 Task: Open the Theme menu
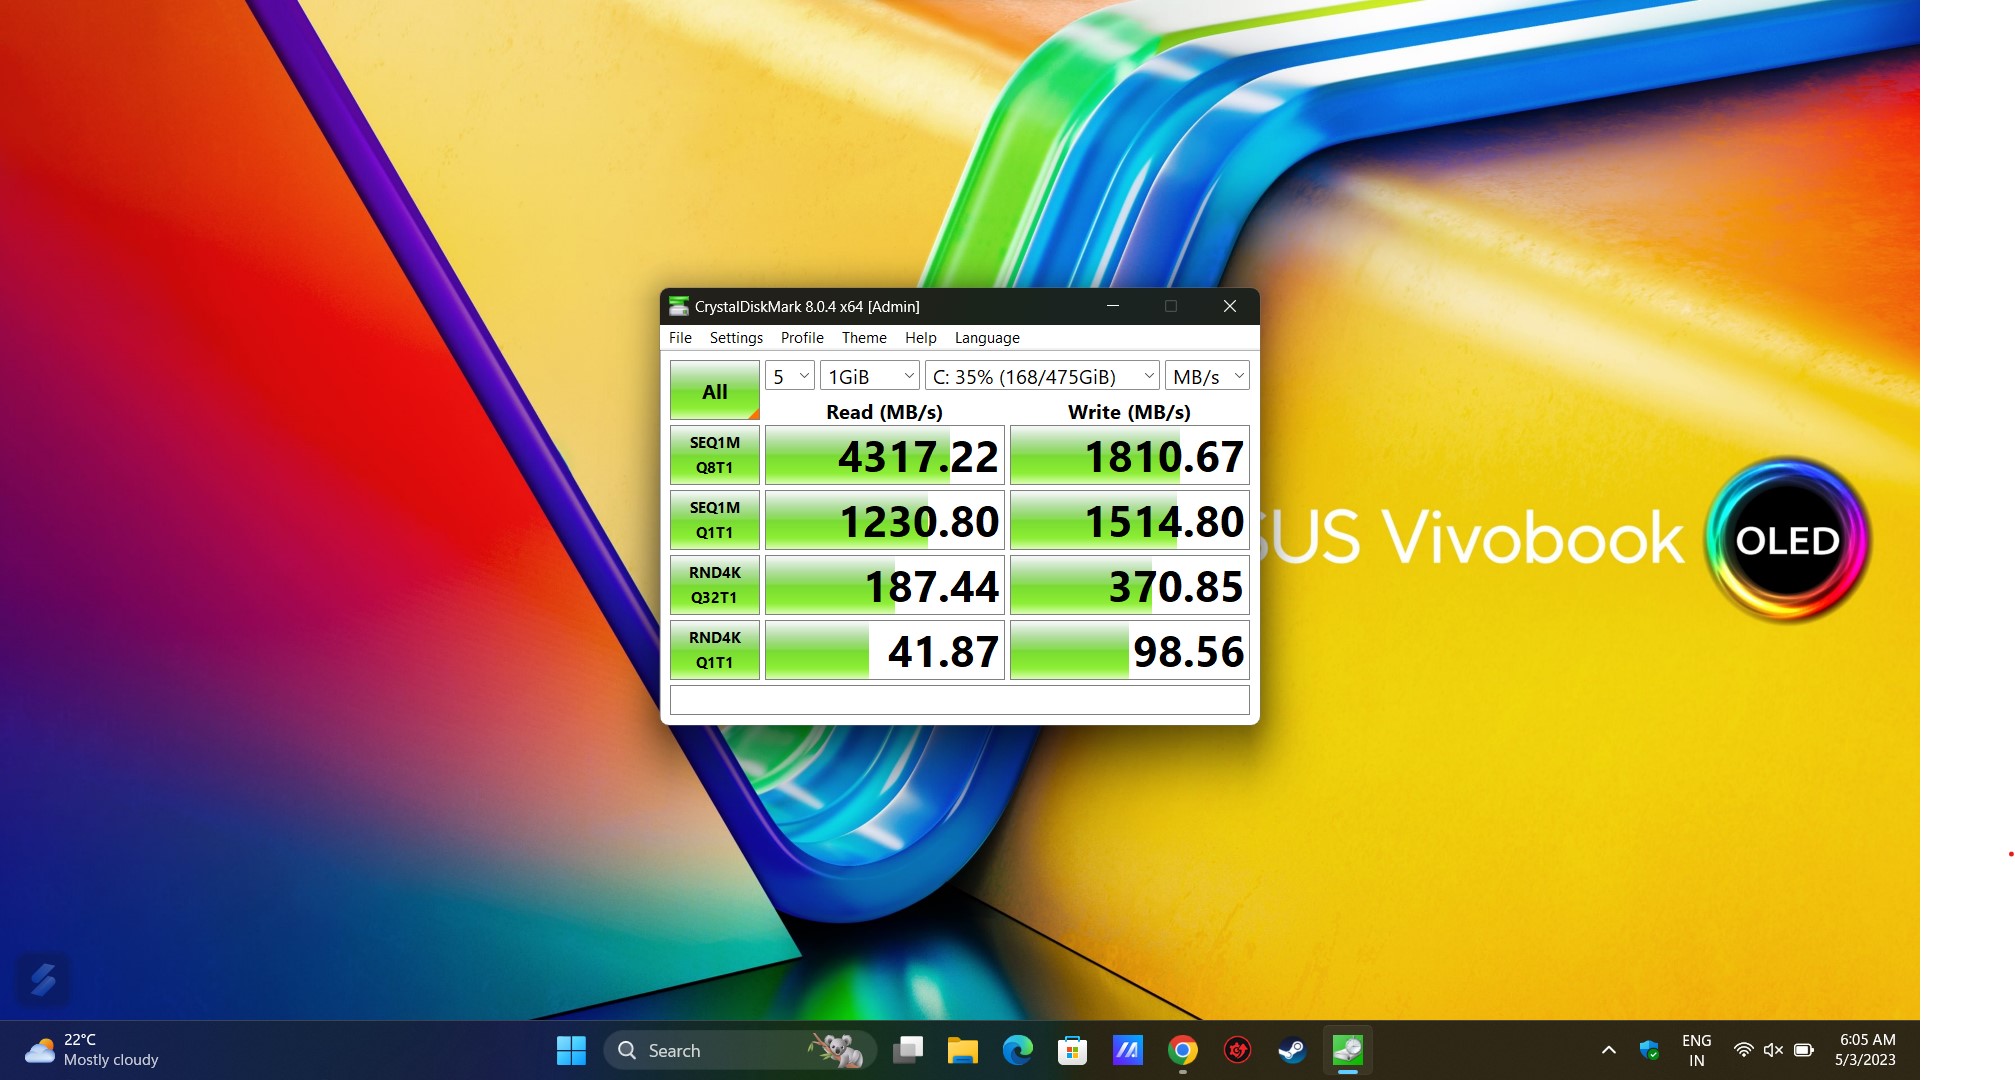tap(864, 338)
